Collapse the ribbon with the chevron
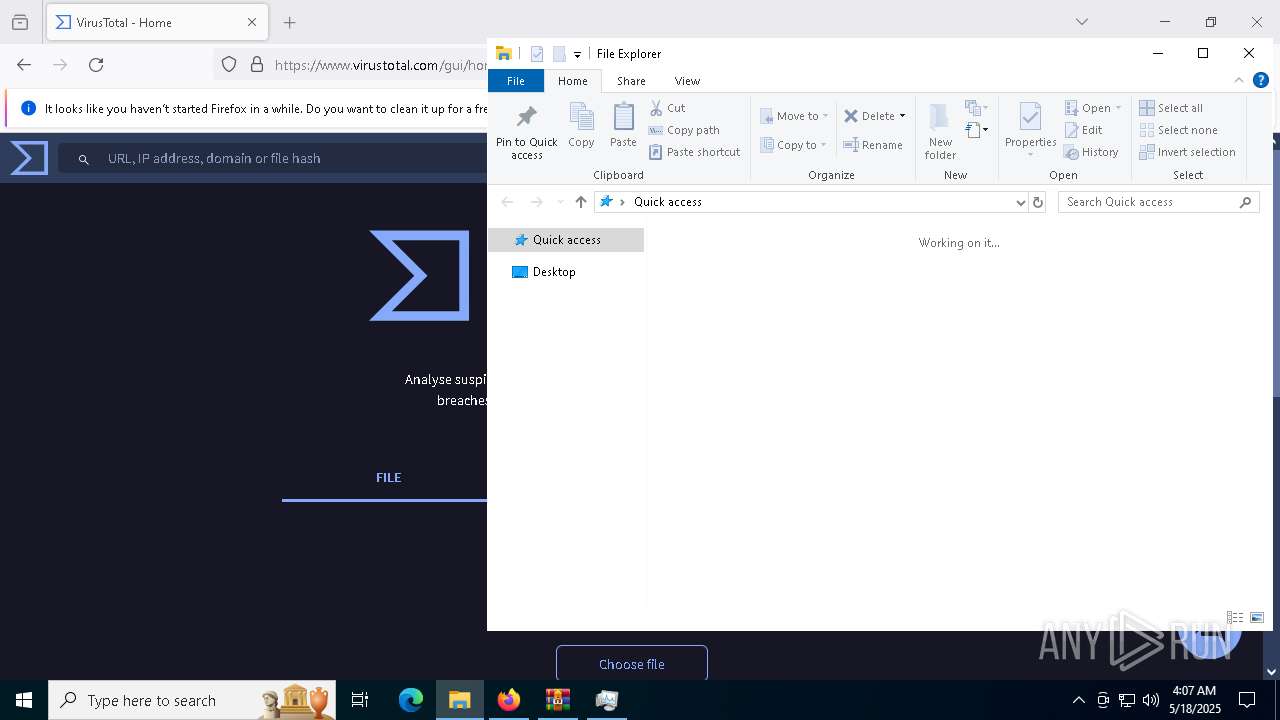This screenshot has width=1280, height=720. (x=1238, y=81)
